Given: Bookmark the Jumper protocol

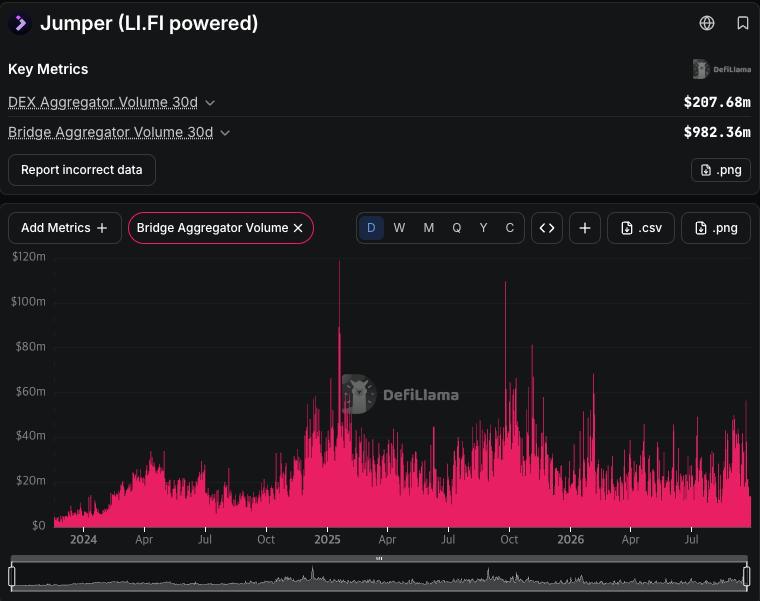Looking at the screenshot, I should click(743, 23).
